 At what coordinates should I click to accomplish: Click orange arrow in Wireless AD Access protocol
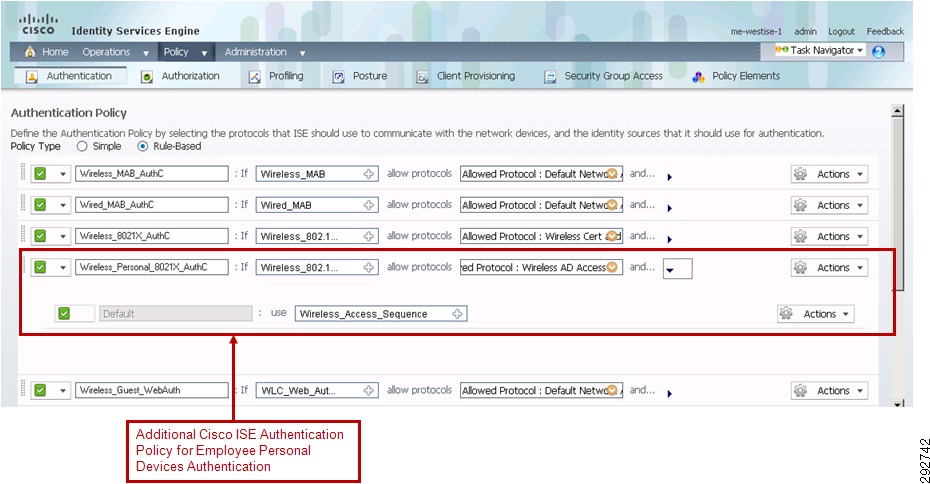click(x=612, y=268)
